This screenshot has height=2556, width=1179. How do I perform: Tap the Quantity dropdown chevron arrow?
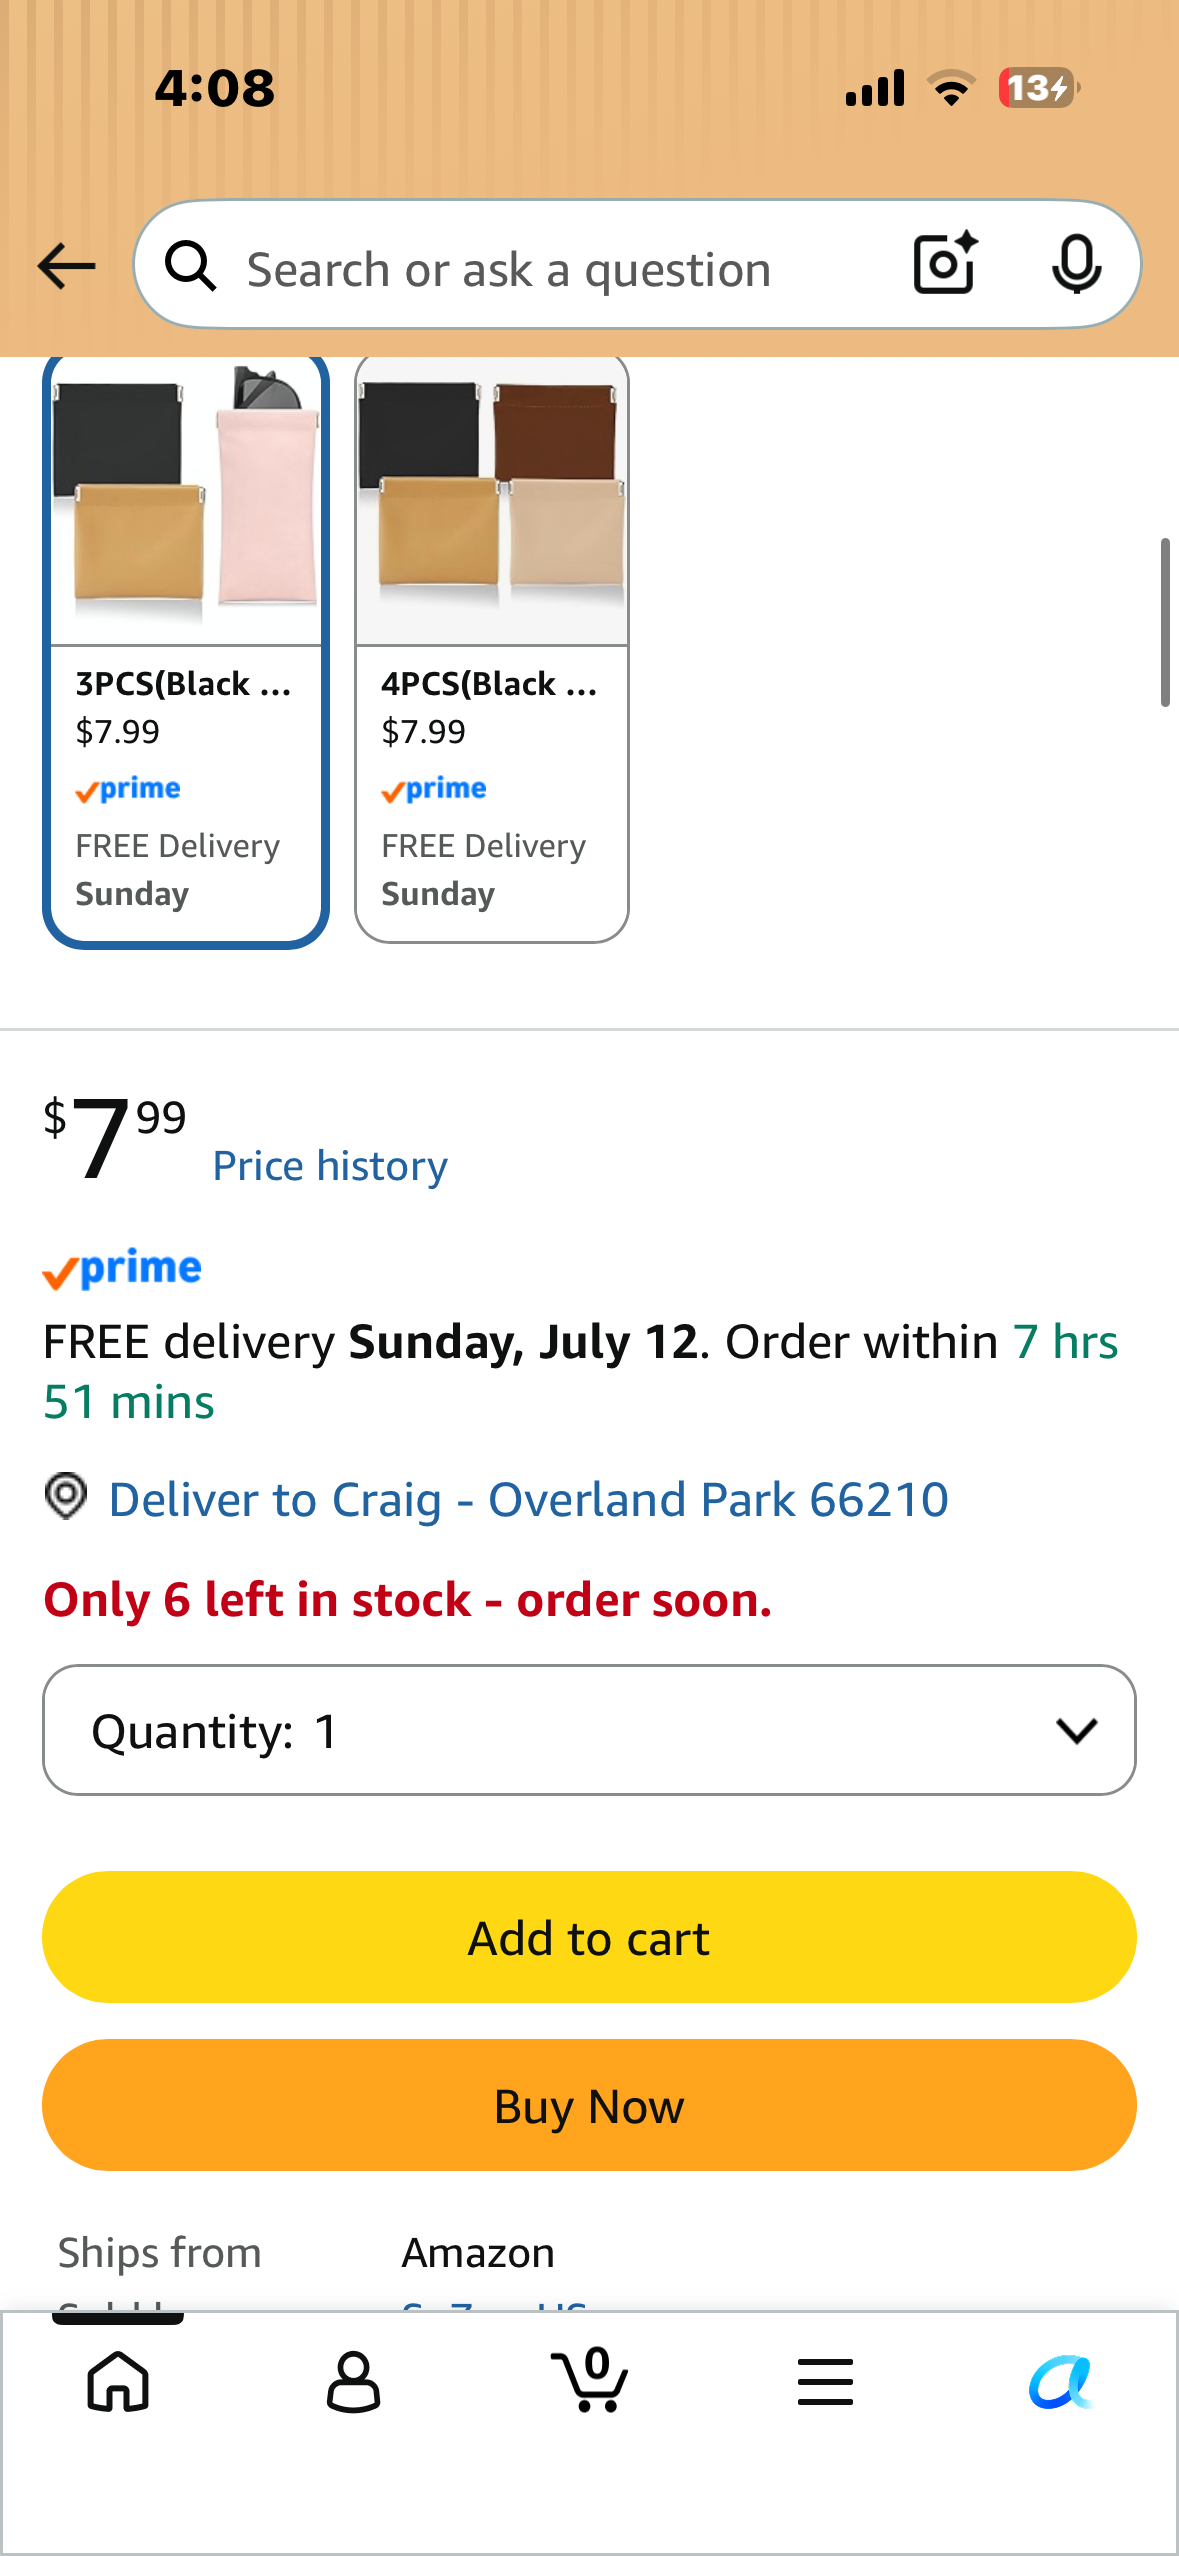coord(1077,1731)
